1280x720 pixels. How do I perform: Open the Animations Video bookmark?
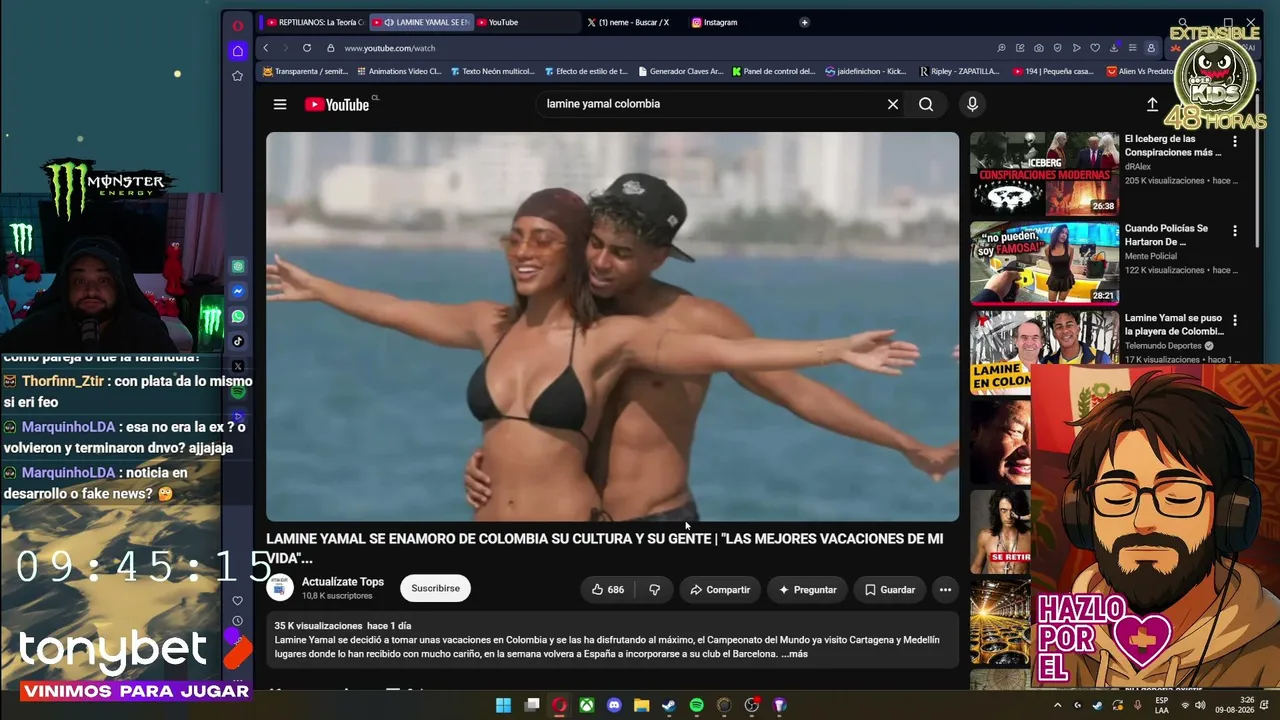pyautogui.click(x=398, y=72)
